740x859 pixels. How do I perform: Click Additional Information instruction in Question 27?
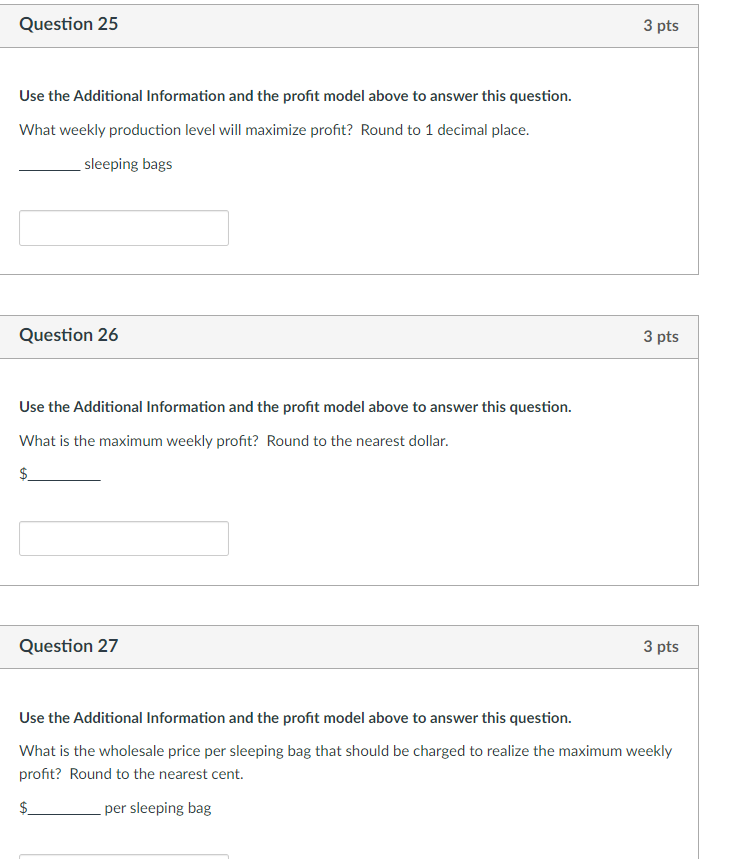point(294,717)
